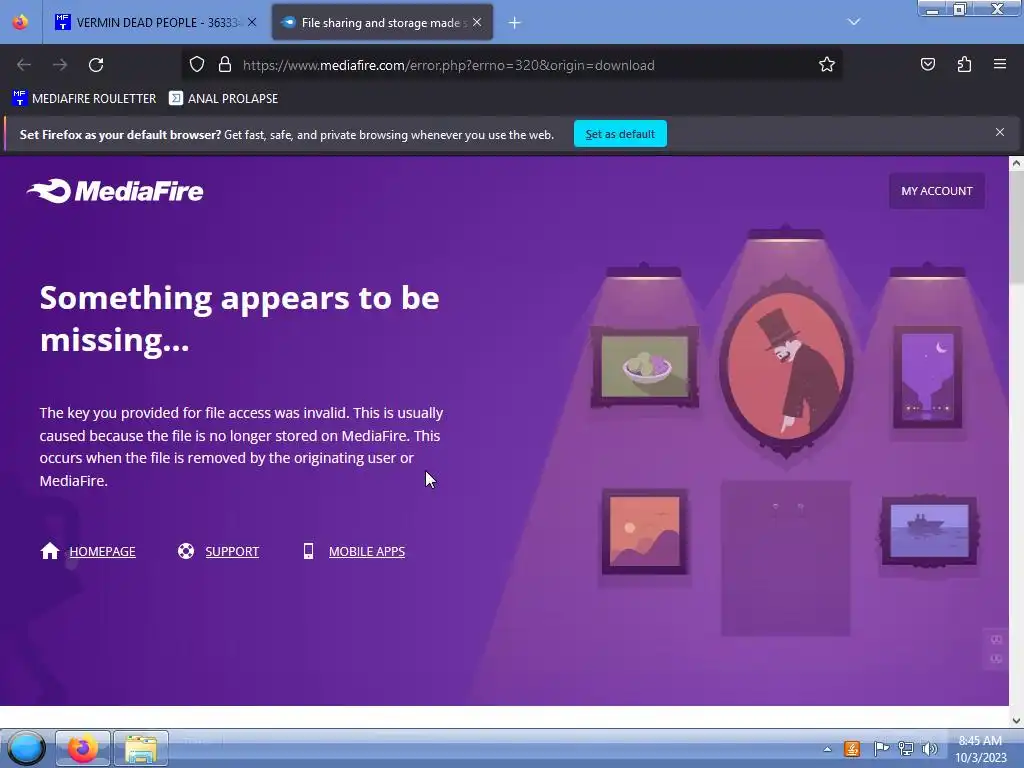Click the ship at sea painting
1024x768 pixels.
click(x=929, y=531)
